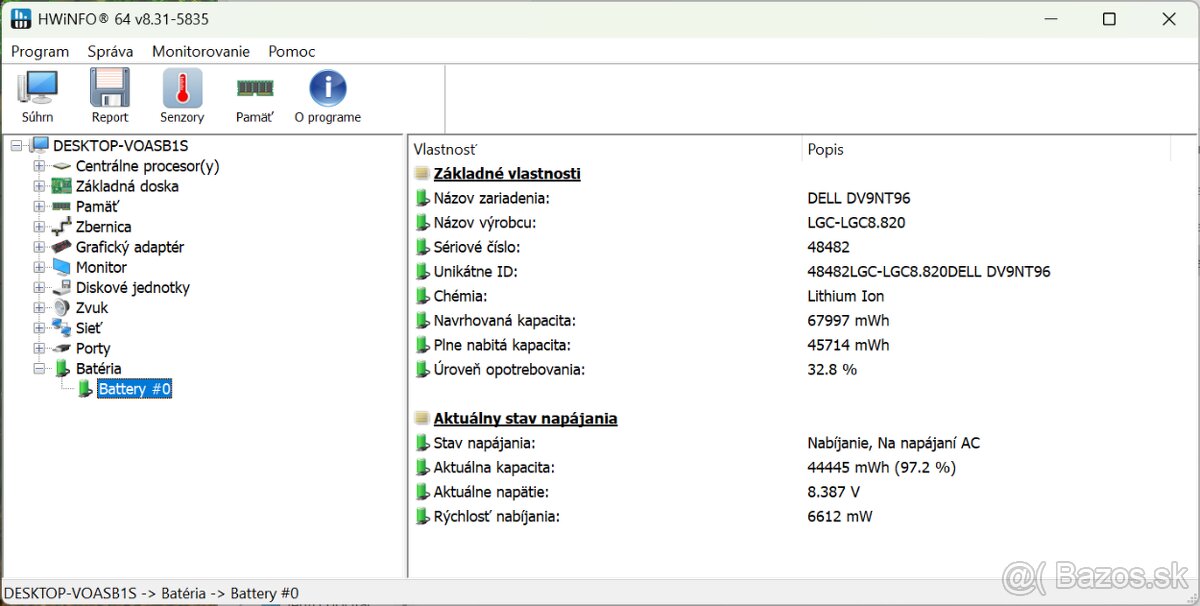Select the Grafický adaptér icon
The image size is (1200, 606).
point(60,247)
